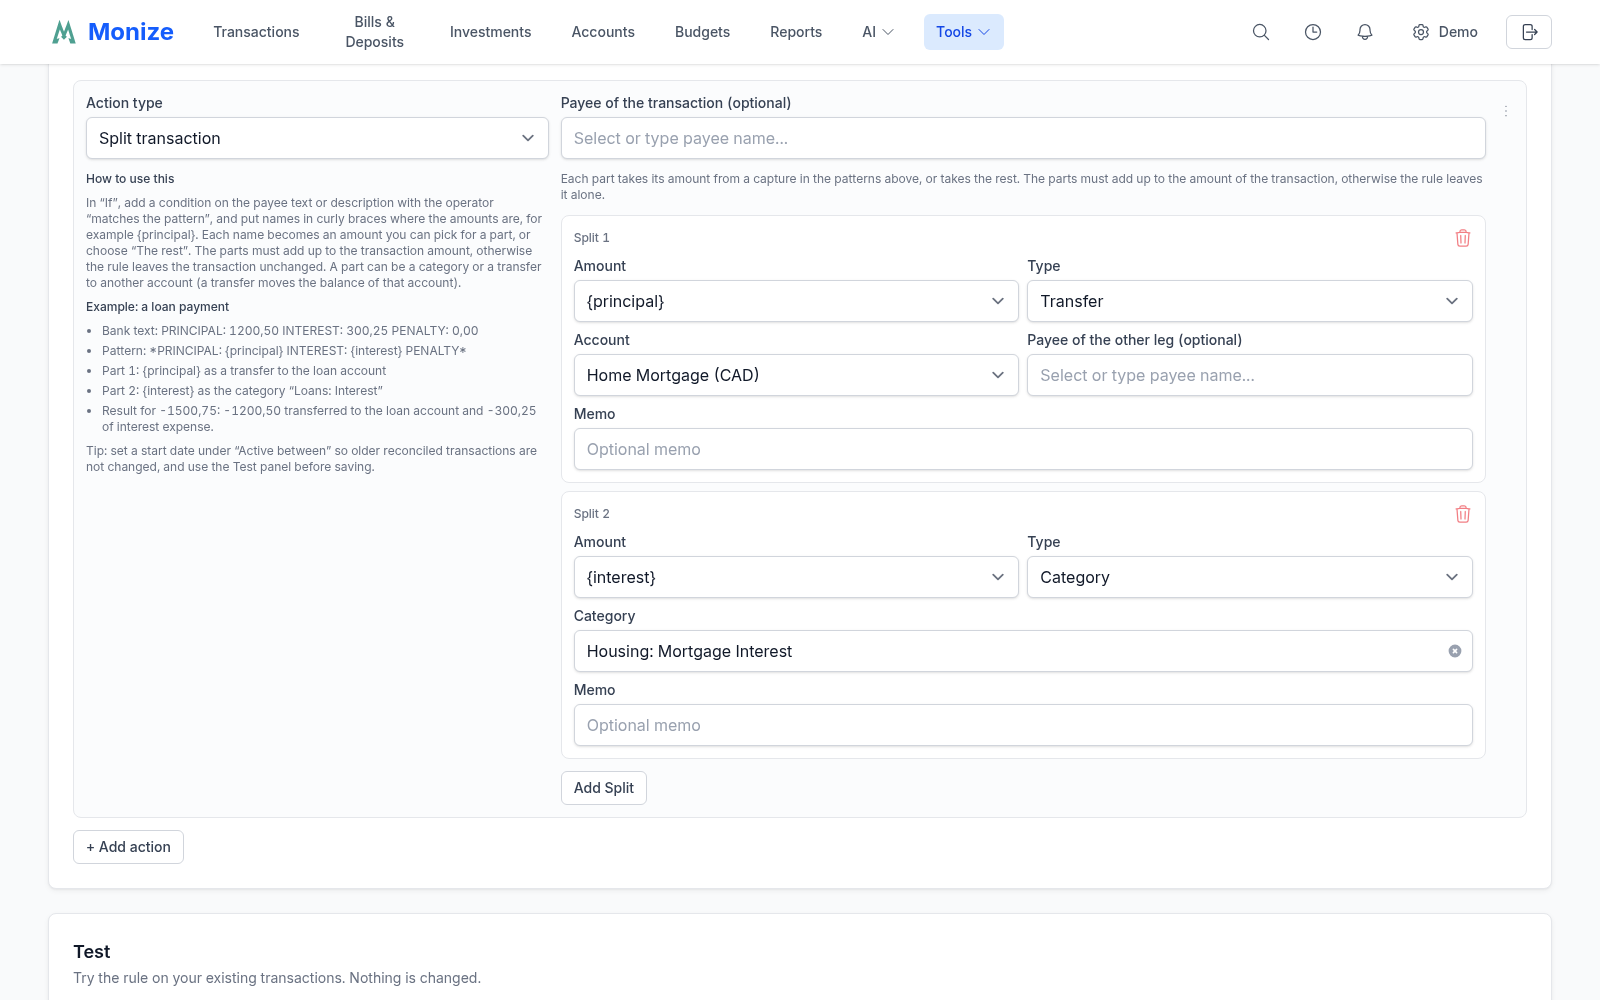This screenshot has height=1000, width=1600.
Task: Open the {interest} amount dropdown
Action: 796,577
